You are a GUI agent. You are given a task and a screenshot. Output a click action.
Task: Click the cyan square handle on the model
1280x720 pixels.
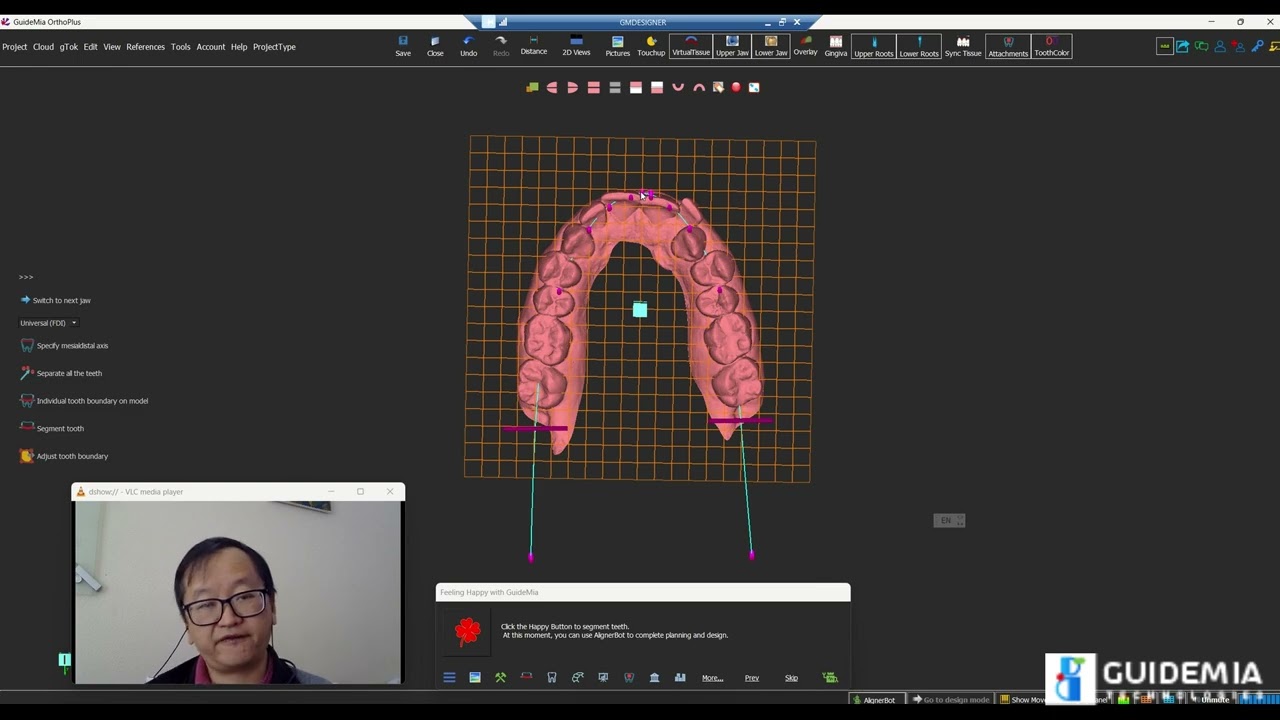point(640,311)
